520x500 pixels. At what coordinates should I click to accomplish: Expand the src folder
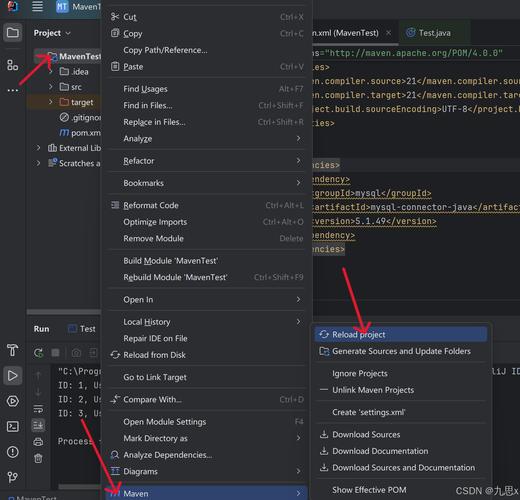pyautogui.click(x=51, y=87)
